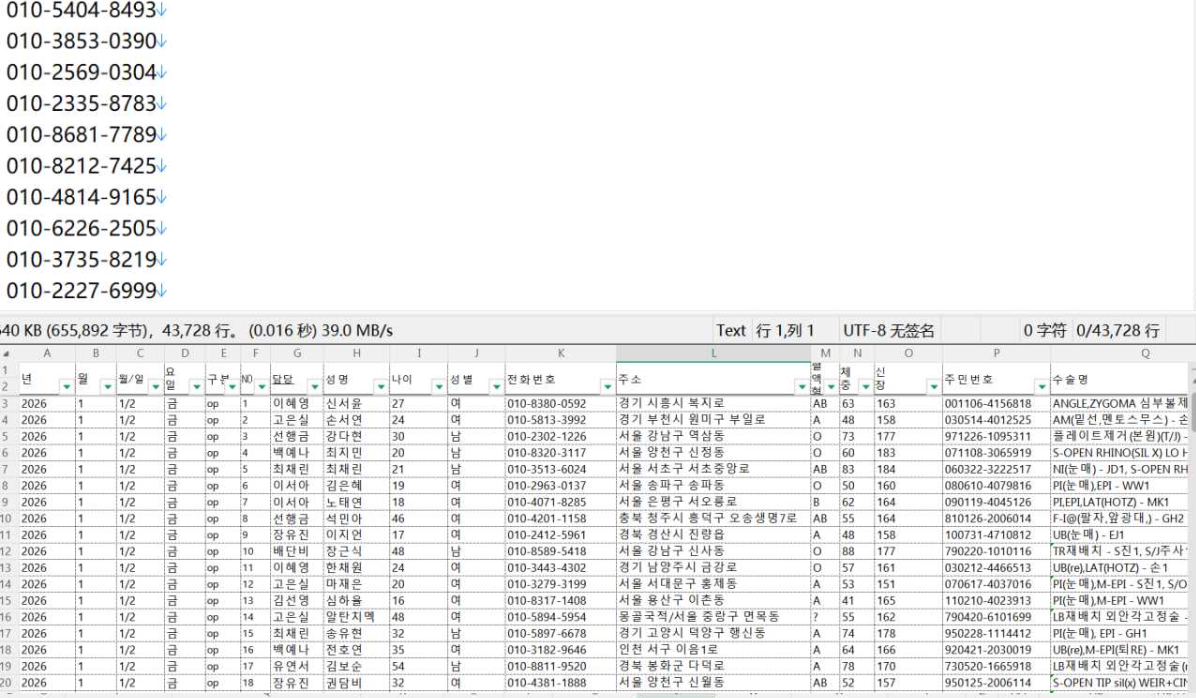Select the cell with name 마재은

click(x=356, y=584)
